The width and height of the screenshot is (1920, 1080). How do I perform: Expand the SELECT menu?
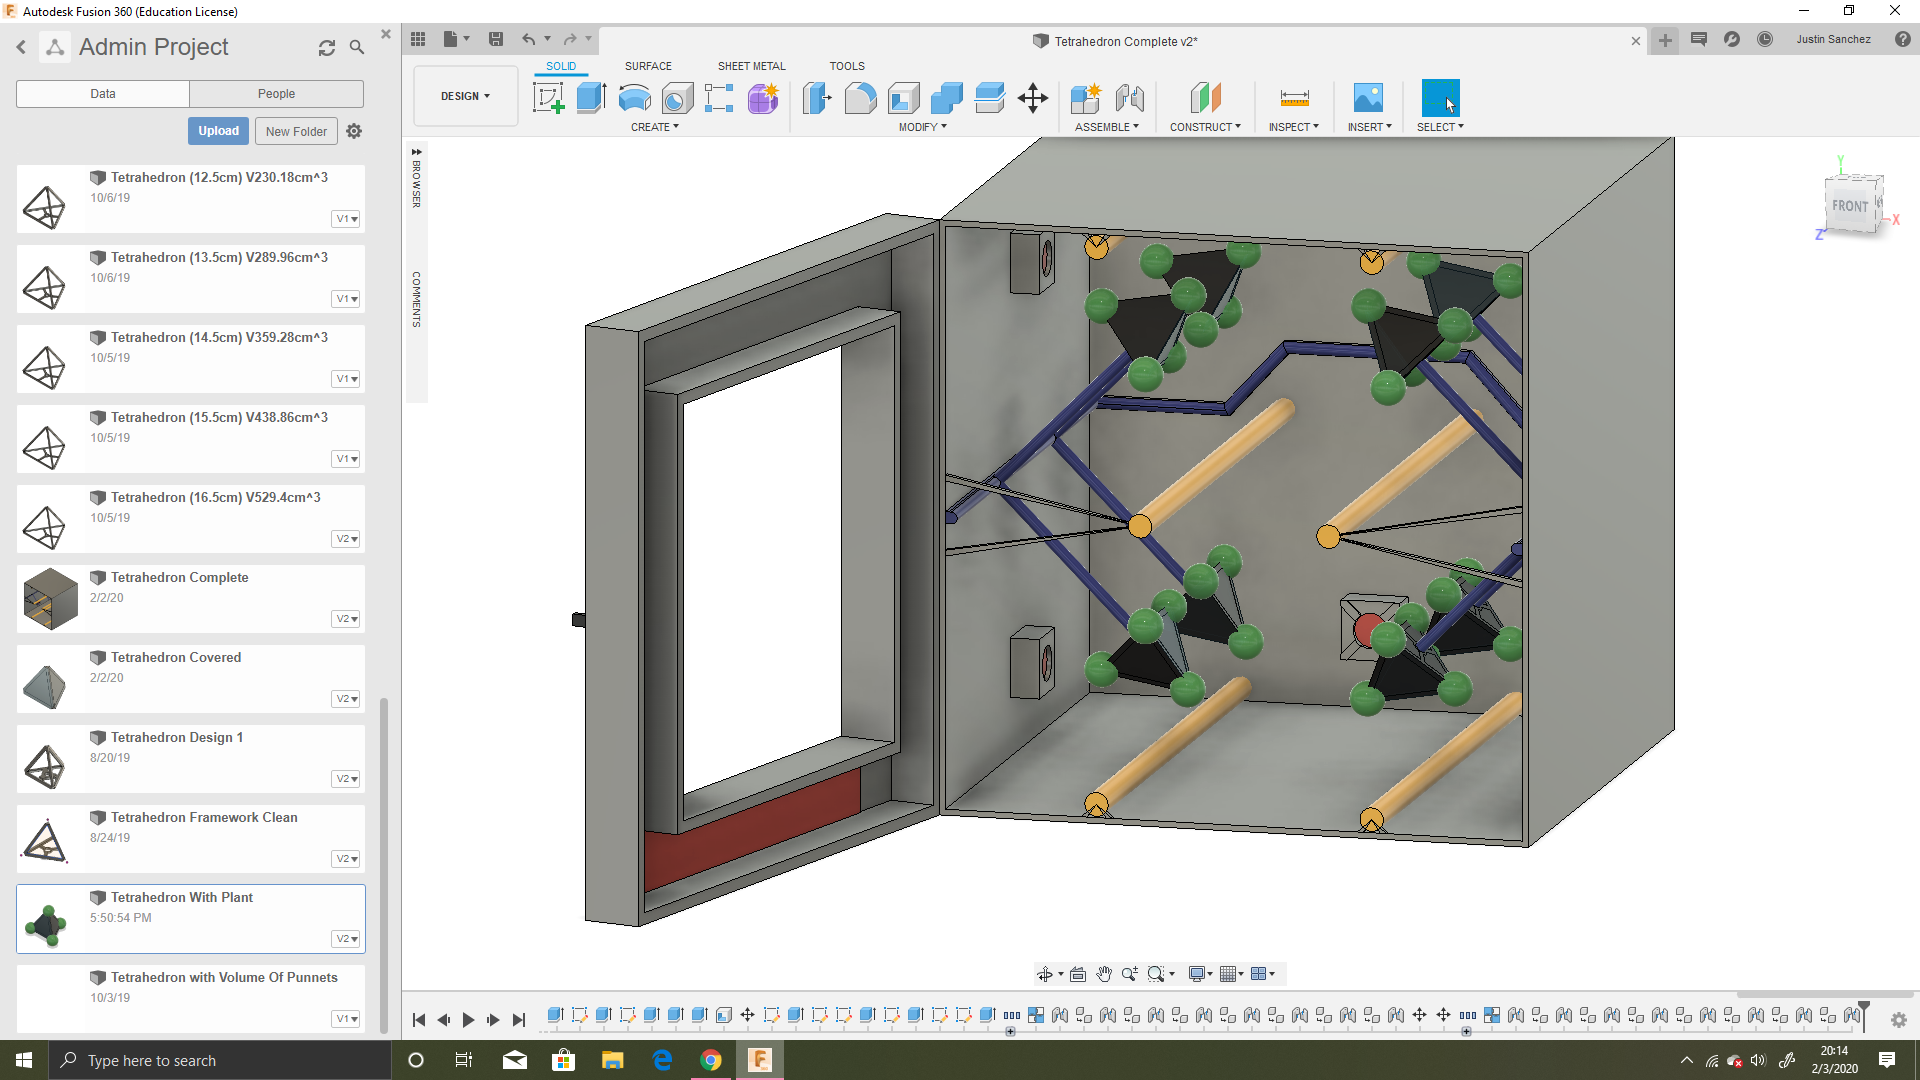point(1440,127)
